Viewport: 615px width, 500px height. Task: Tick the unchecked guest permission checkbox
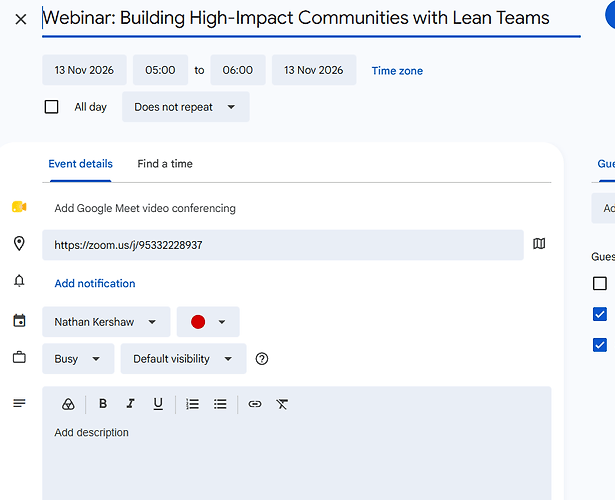600,283
